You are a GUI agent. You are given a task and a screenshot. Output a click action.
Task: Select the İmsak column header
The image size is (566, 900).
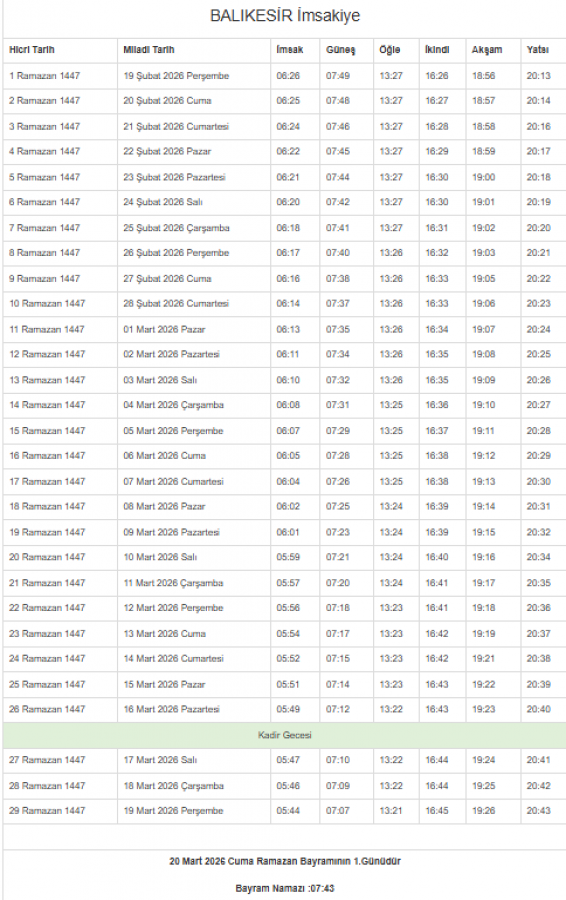289,50
